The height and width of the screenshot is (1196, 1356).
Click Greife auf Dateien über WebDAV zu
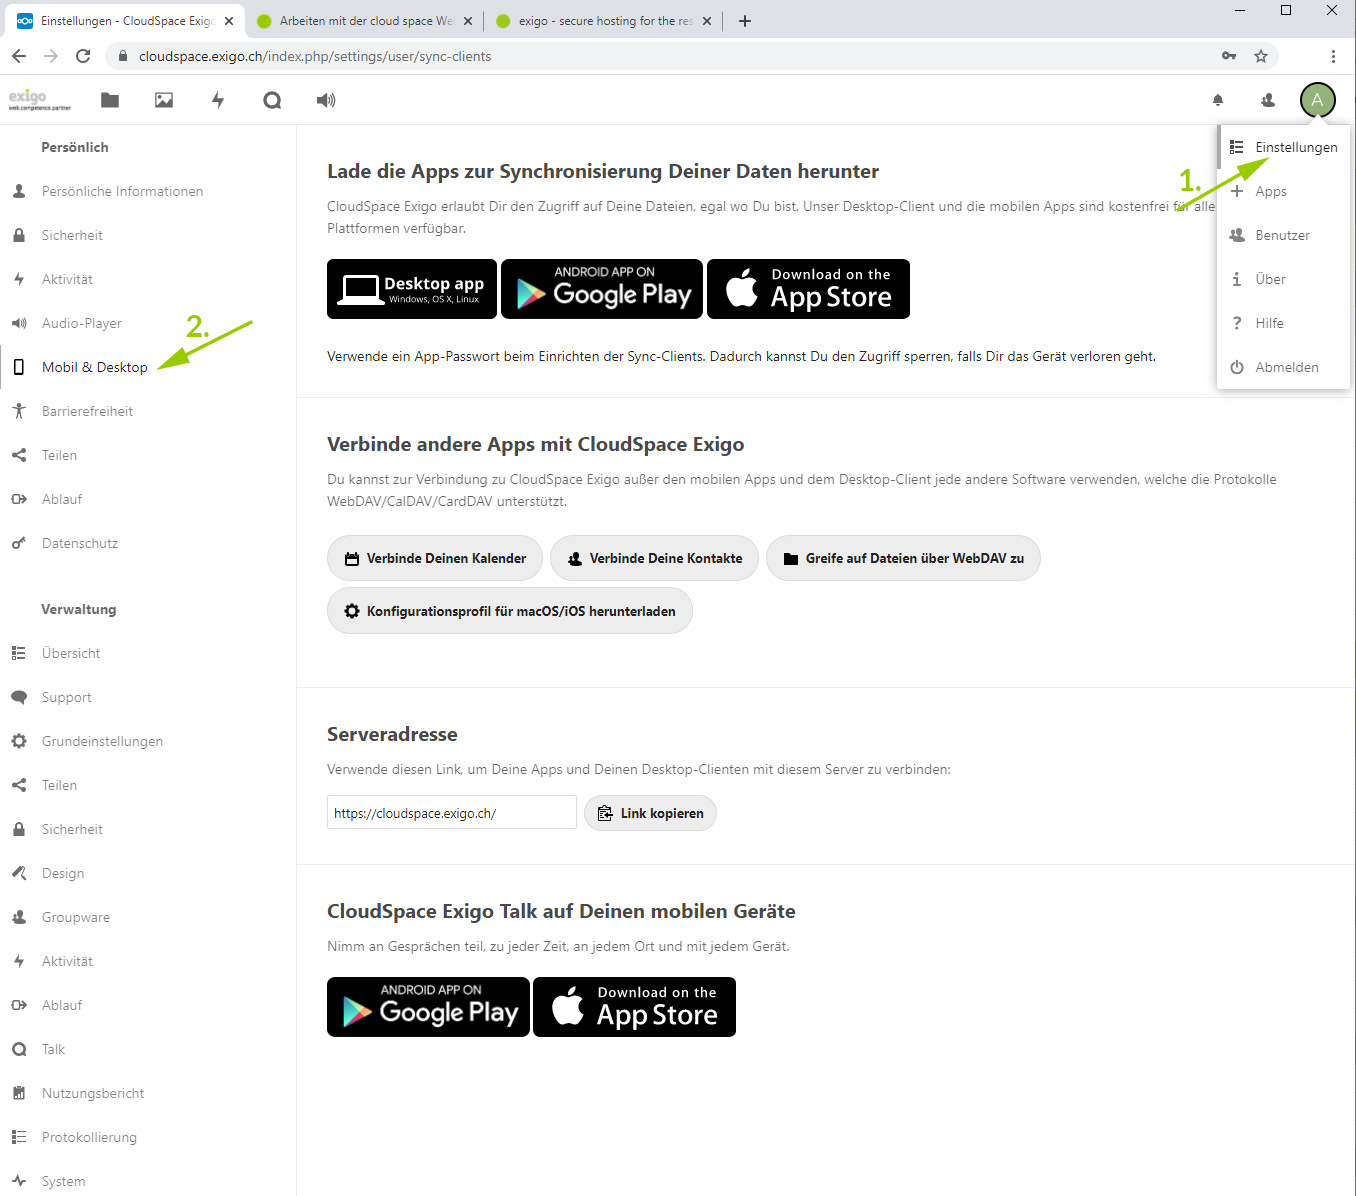click(903, 558)
